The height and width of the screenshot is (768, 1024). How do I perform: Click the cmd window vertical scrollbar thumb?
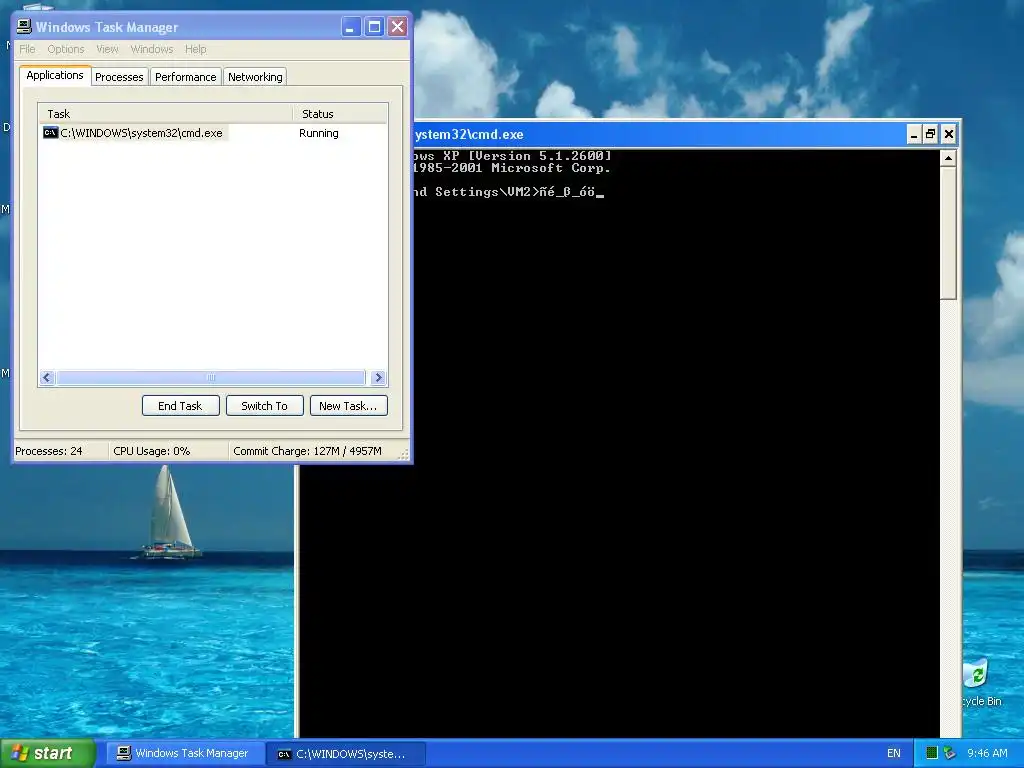pyautogui.click(x=948, y=233)
